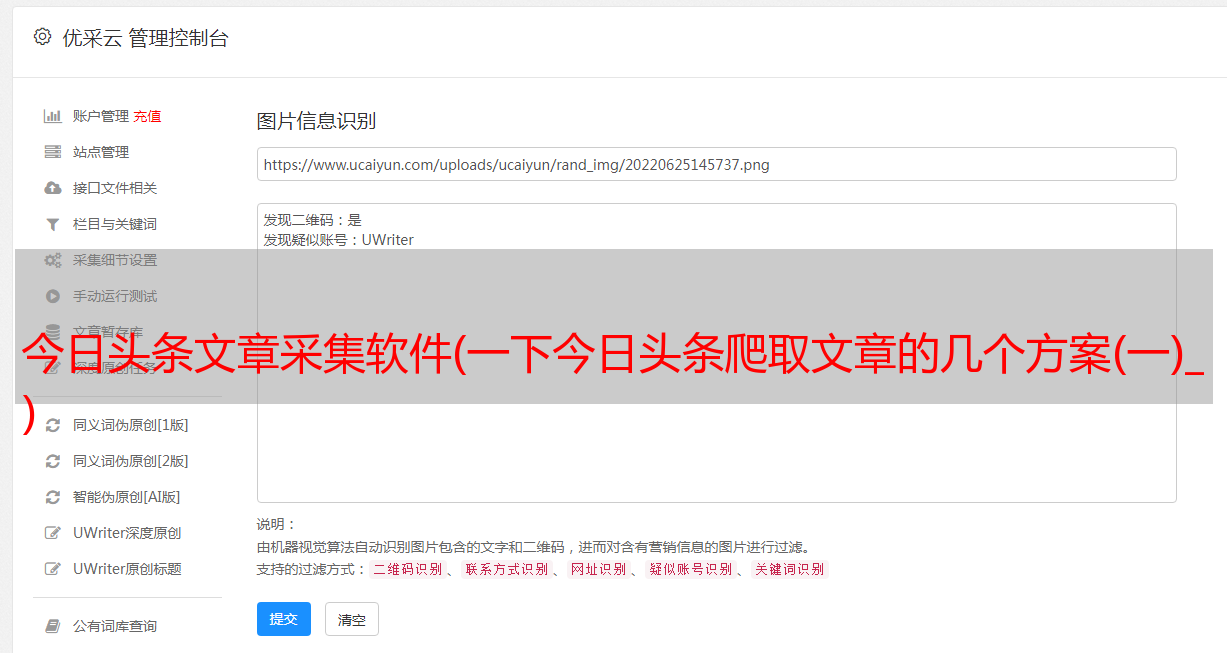
Task: Go to 采集细节设置
Action: pos(115,260)
